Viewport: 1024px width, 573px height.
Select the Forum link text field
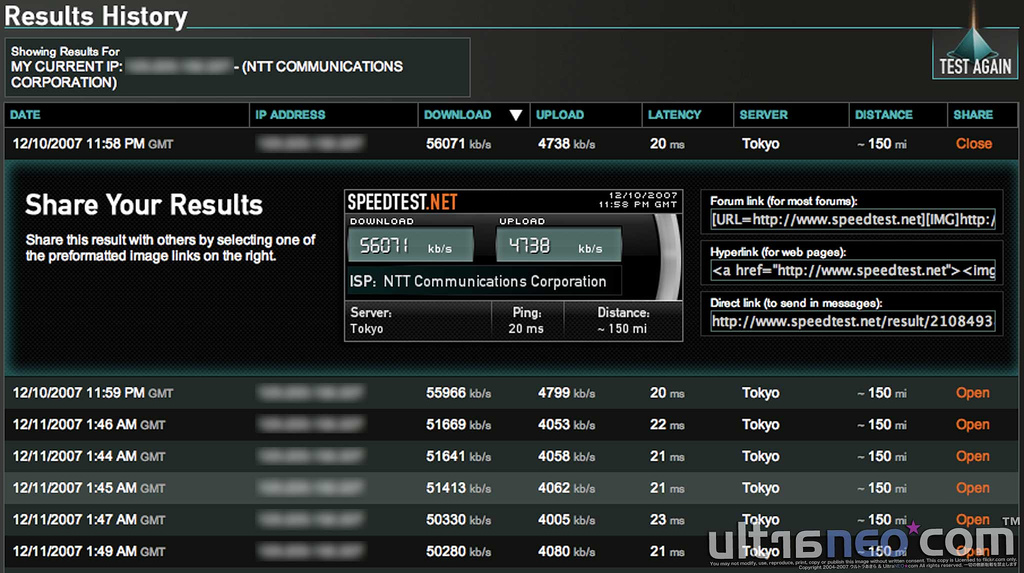pos(853,220)
